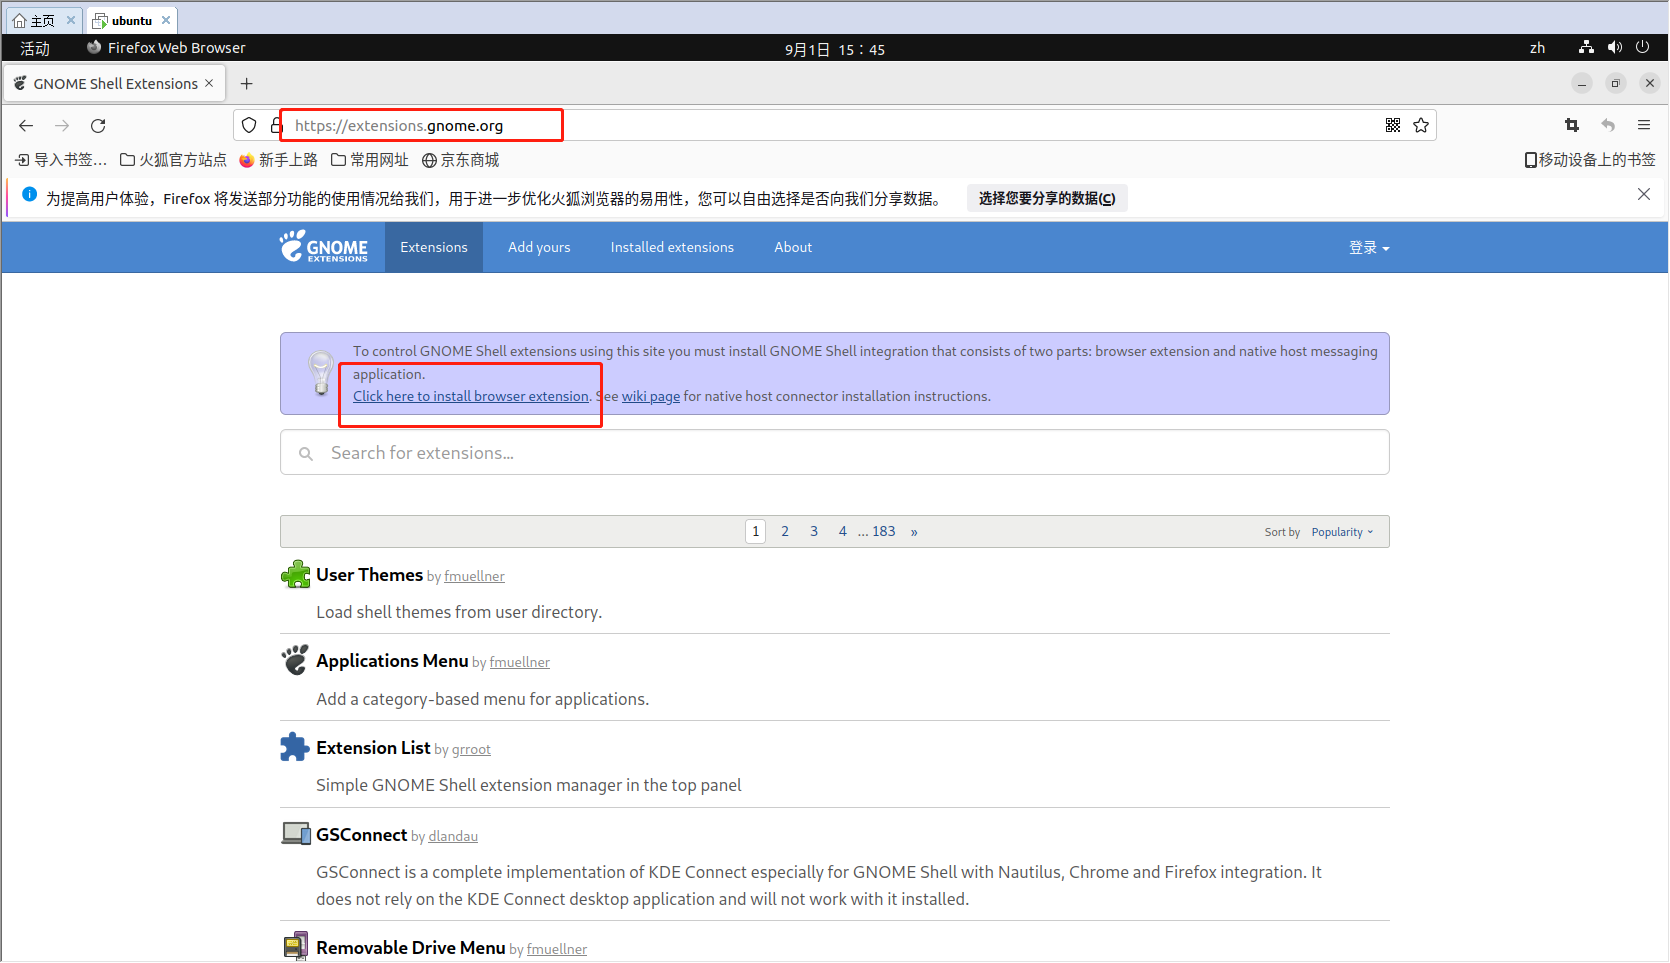Open the 活动 Activities overview
The width and height of the screenshot is (1670, 963).
click(x=35, y=48)
